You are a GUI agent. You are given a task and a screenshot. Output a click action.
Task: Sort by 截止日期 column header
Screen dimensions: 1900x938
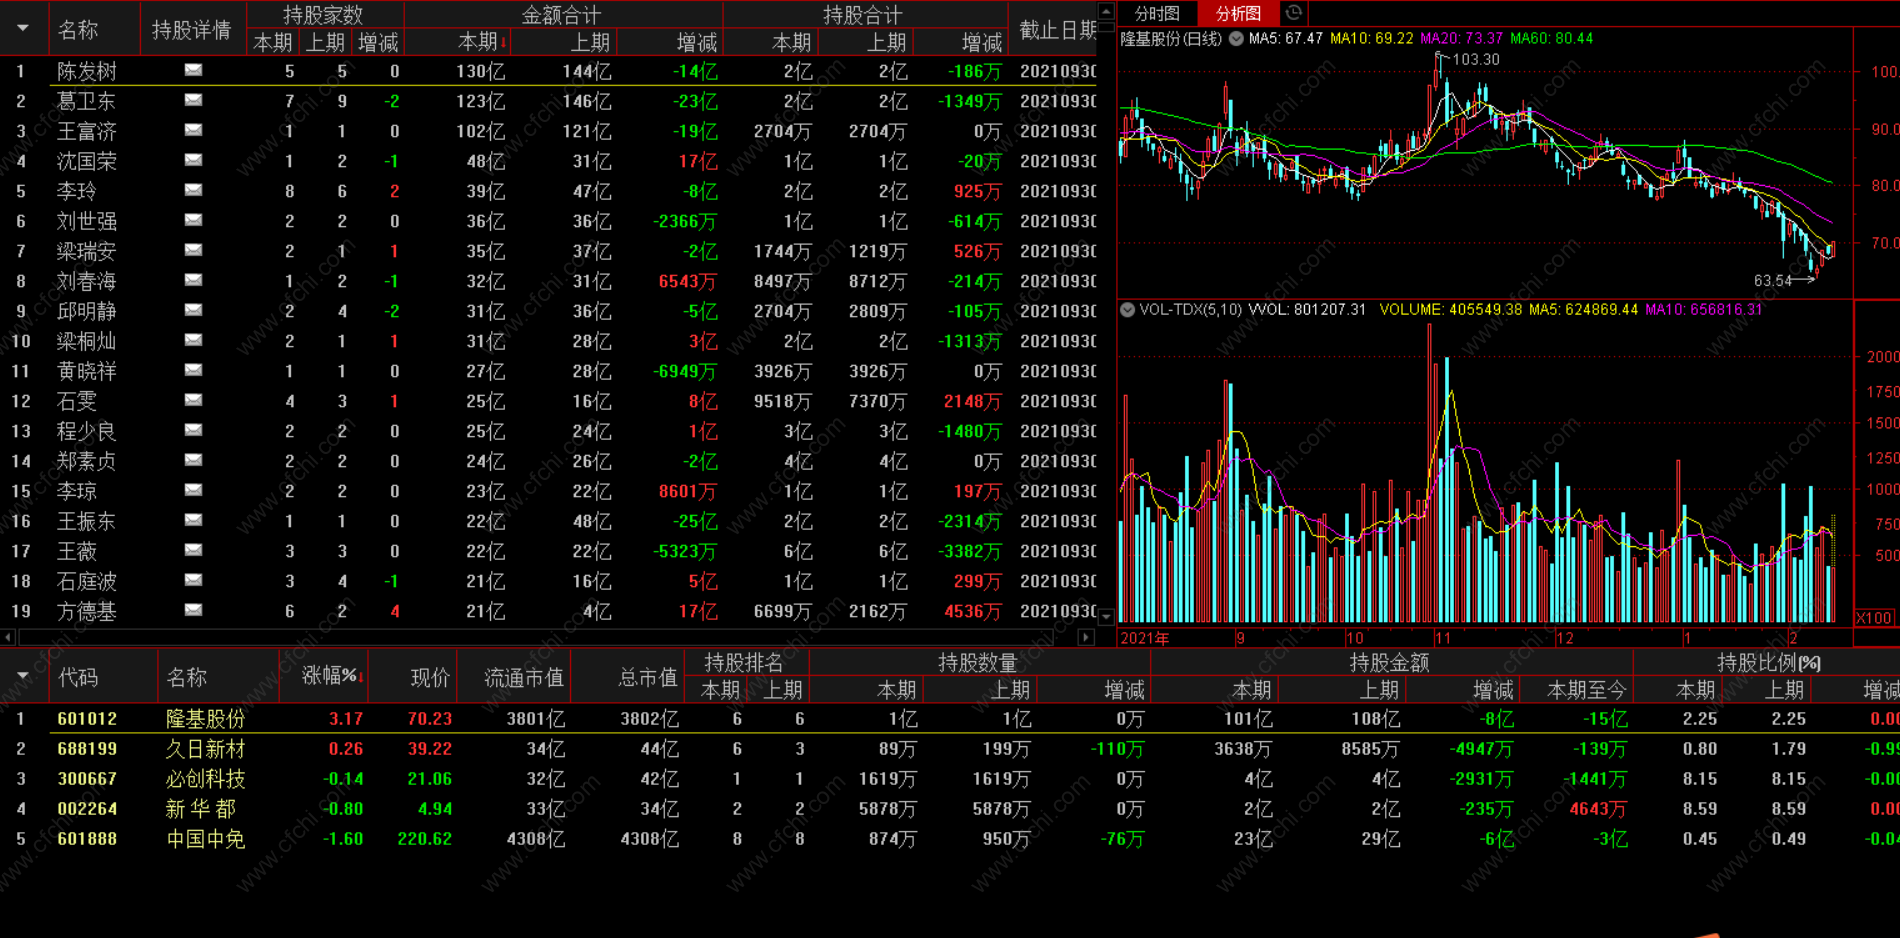click(1057, 30)
